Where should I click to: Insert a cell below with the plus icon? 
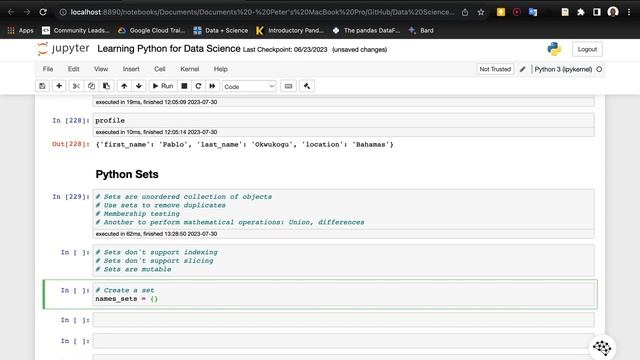(59, 86)
